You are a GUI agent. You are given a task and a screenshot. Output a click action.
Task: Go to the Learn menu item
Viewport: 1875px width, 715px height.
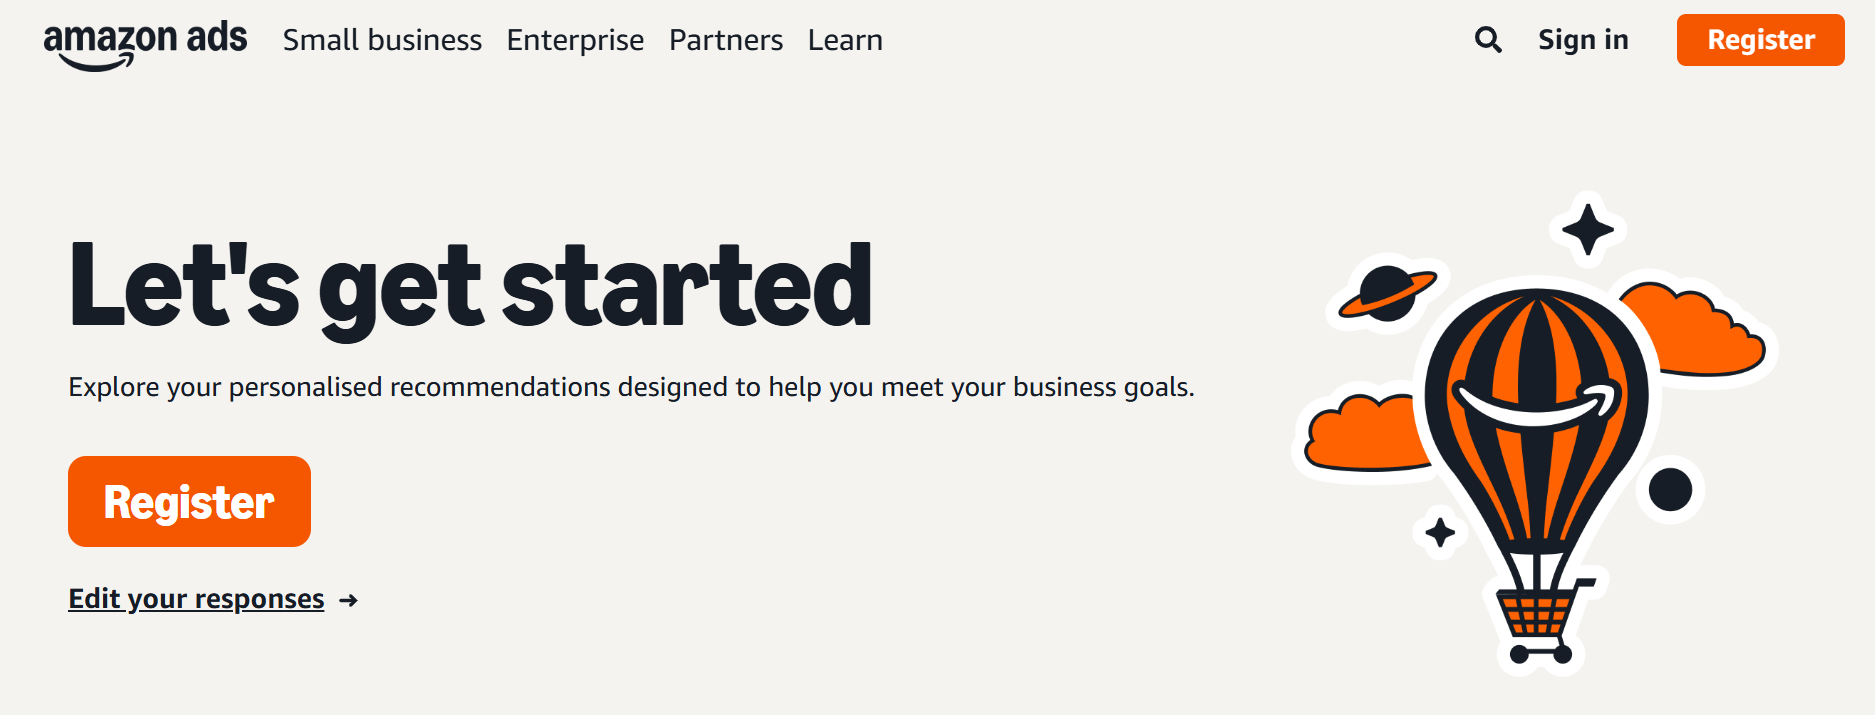pos(845,40)
